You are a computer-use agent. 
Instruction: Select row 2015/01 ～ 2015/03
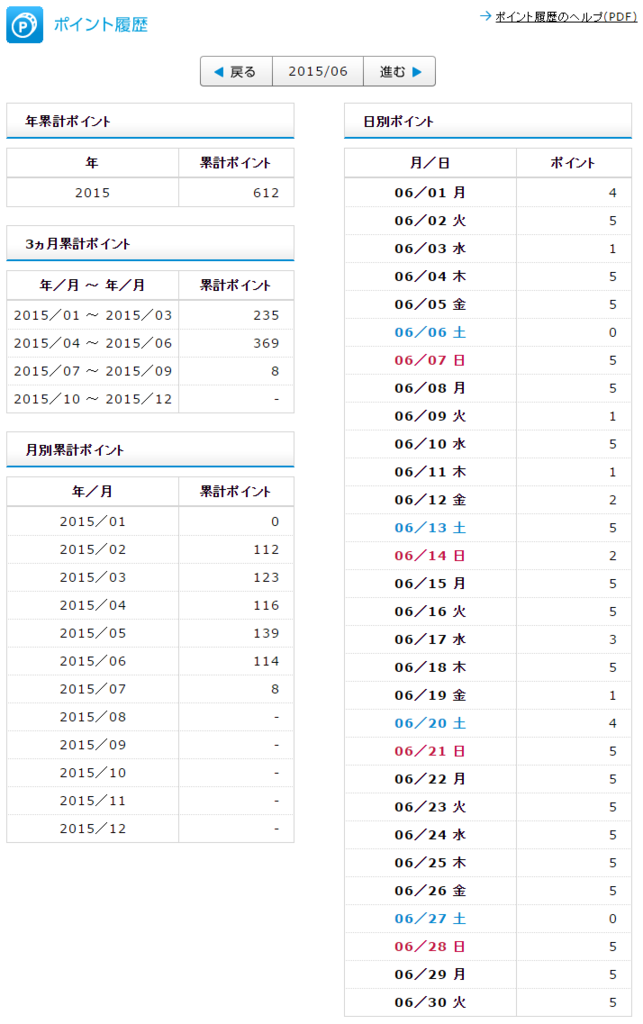point(150,315)
